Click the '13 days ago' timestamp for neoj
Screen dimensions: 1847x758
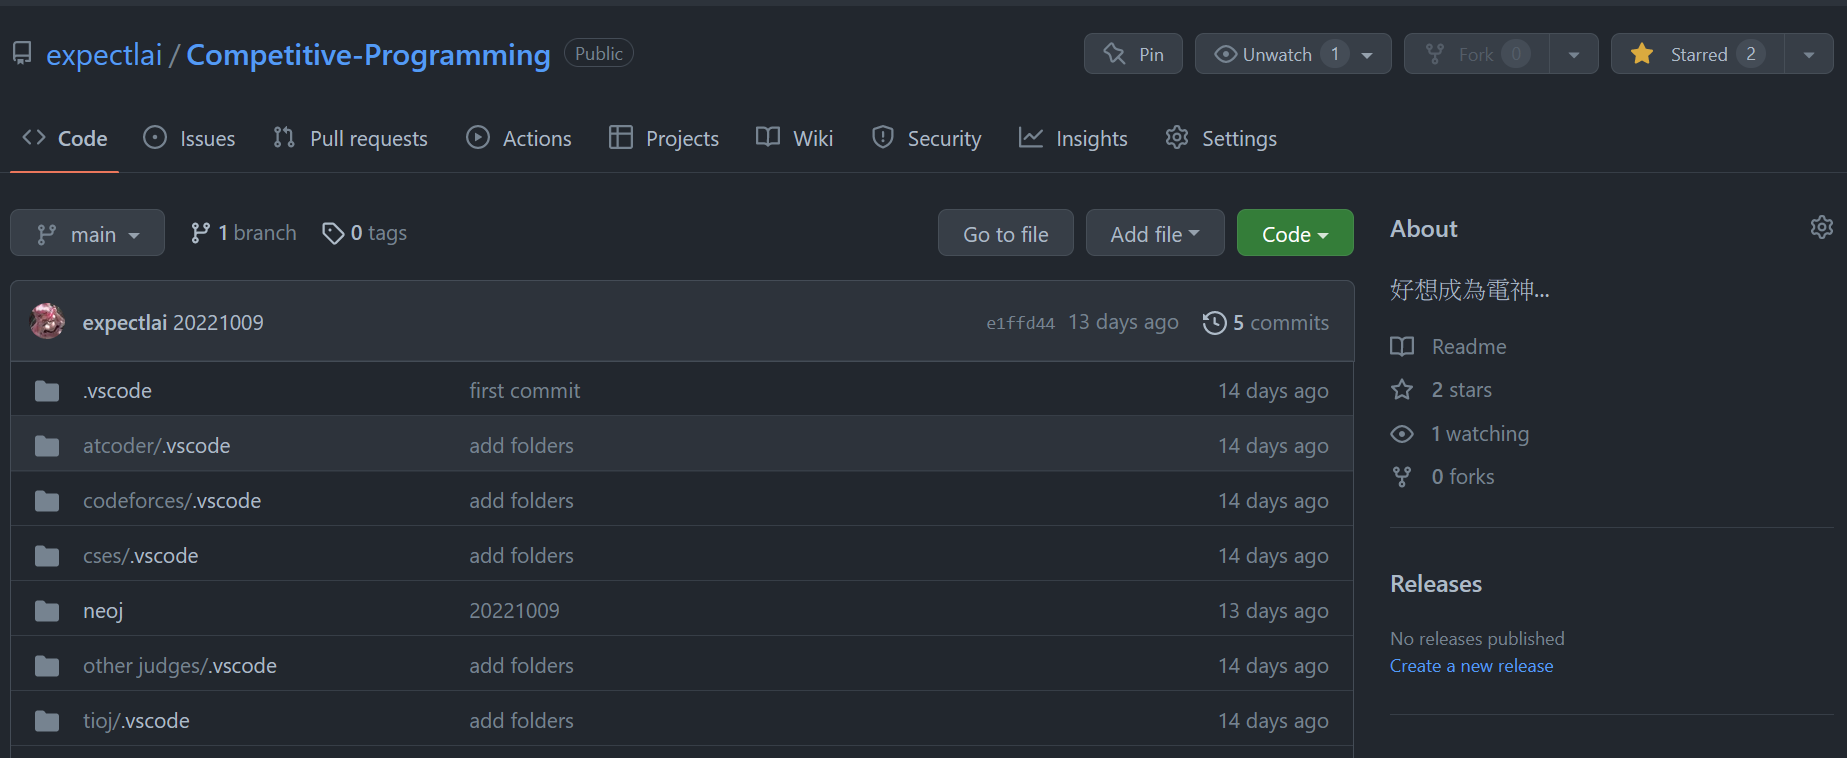point(1273,611)
